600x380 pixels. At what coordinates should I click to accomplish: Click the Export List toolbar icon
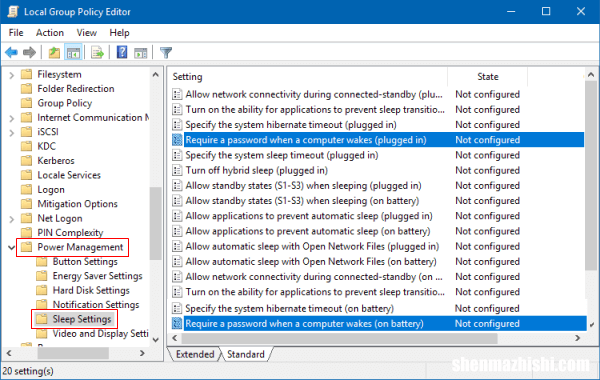tap(97, 52)
